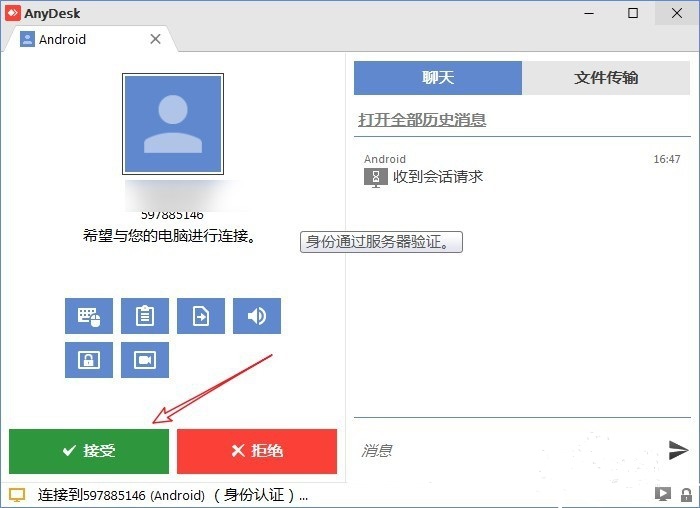Click the 希望与您的电脑进行连接 text

(x=170, y=236)
